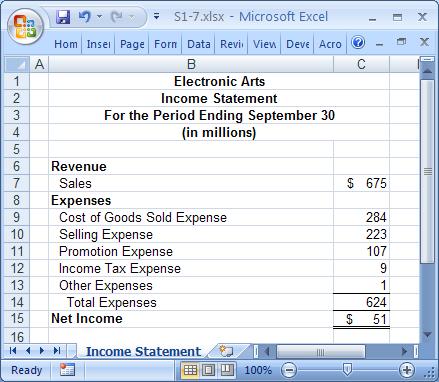Image resolution: width=439 pixels, height=382 pixels.
Task: Select the Income Statement sheet tab
Action: pyautogui.click(x=143, y=351)
